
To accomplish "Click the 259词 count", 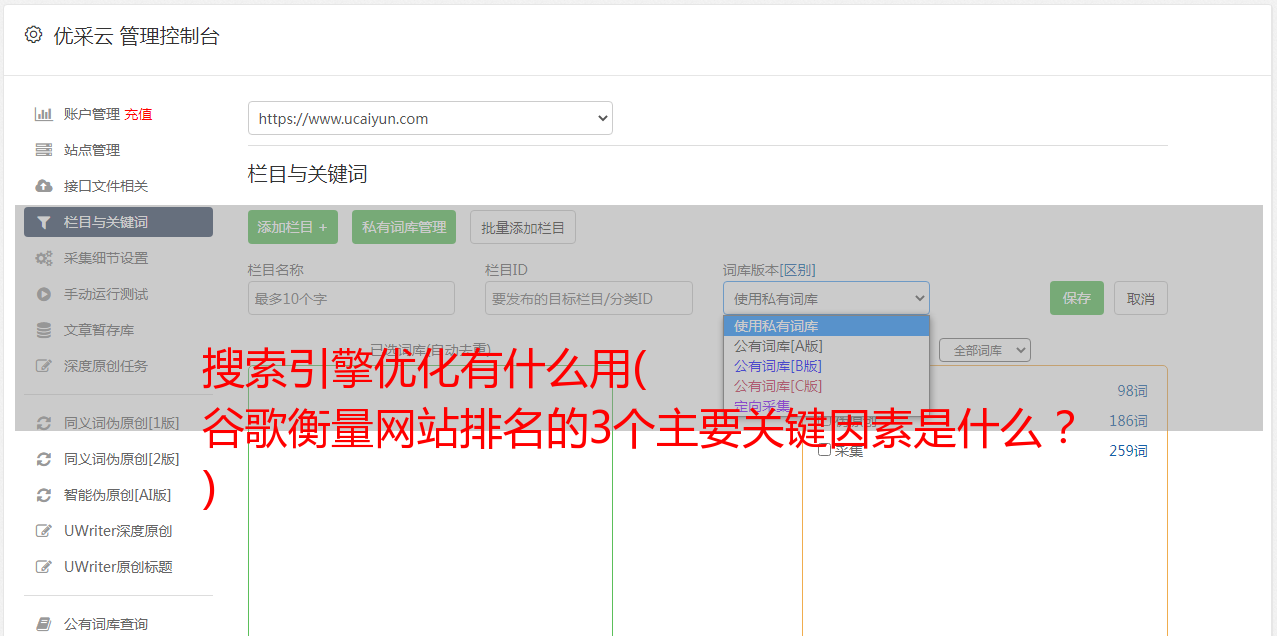I will [1128, 451].
